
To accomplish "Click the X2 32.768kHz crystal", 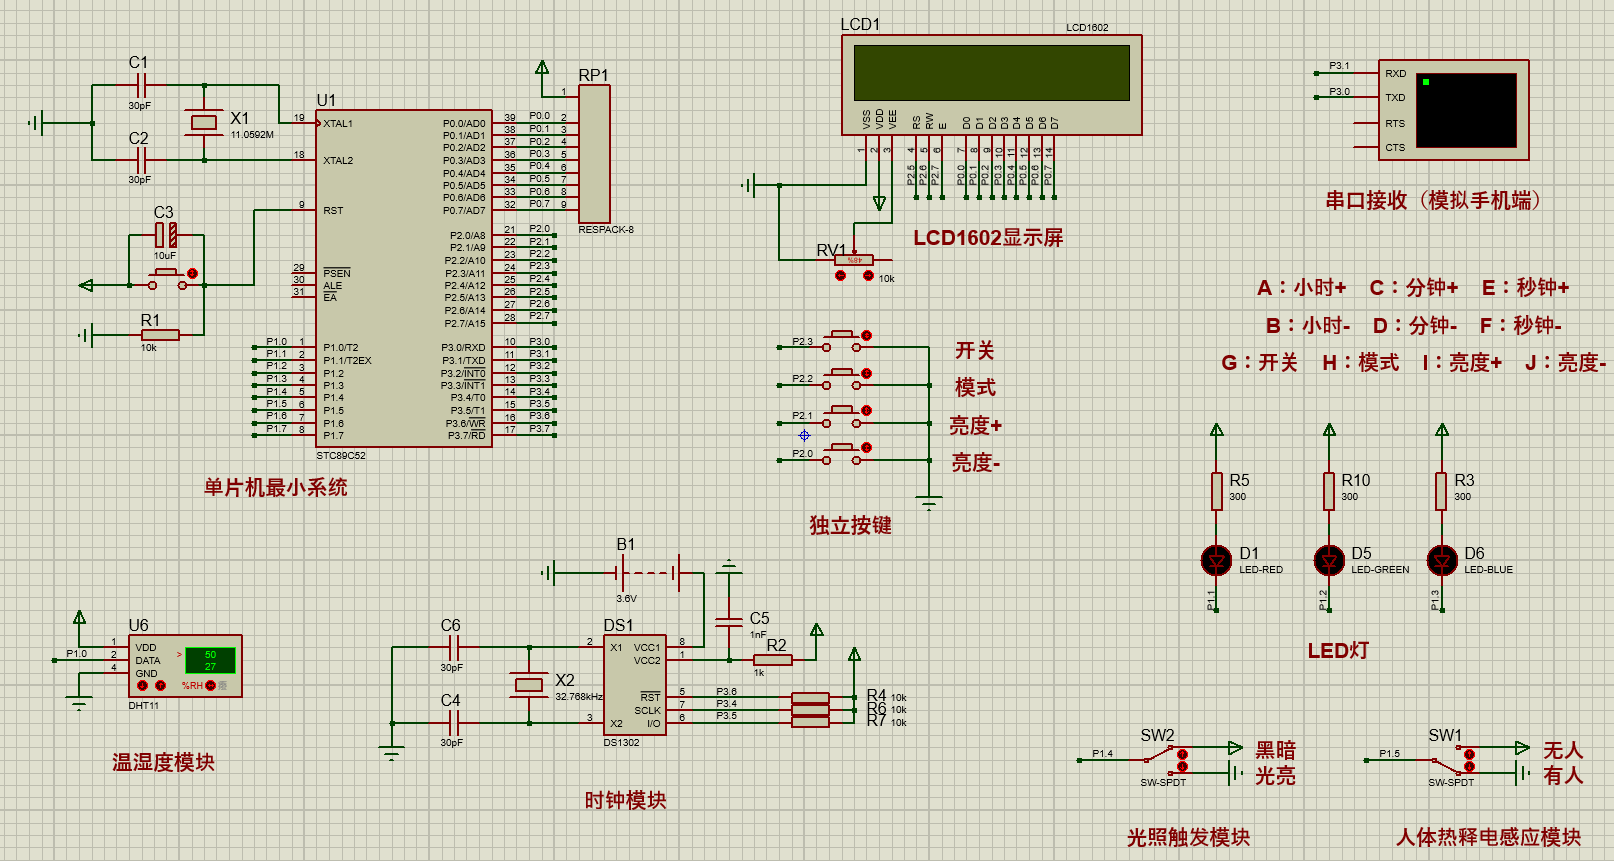I will coord(528,685).
